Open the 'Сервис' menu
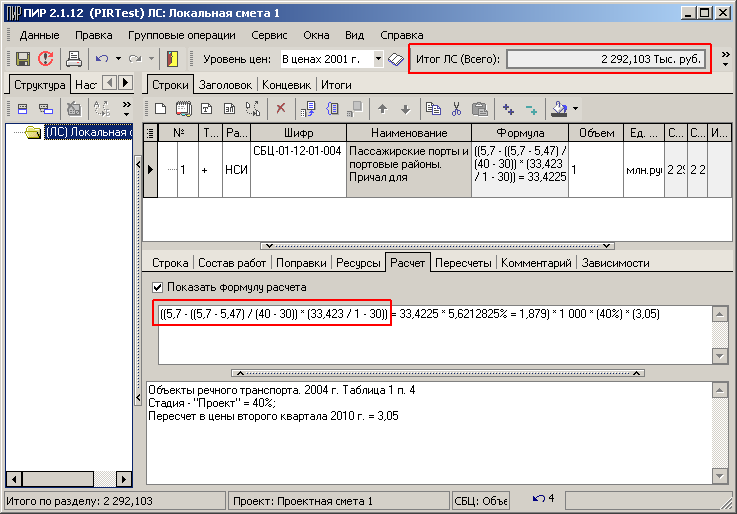Screen dimensions: 737x514 pyautogui.click(x=269, y=35)
